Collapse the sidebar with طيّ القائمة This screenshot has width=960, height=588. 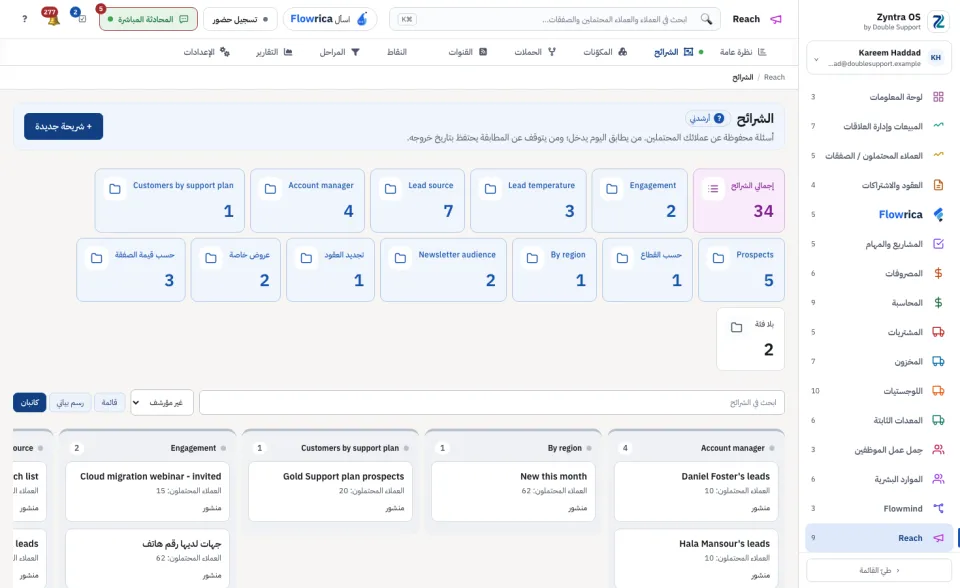[879, 570]
